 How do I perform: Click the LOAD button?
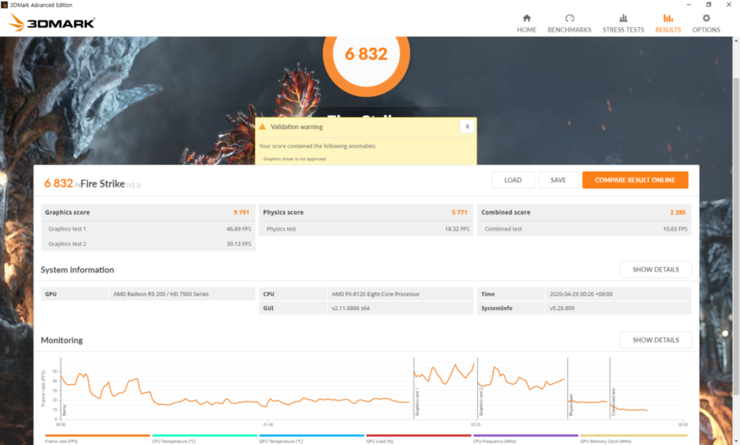tap(513, 180)
